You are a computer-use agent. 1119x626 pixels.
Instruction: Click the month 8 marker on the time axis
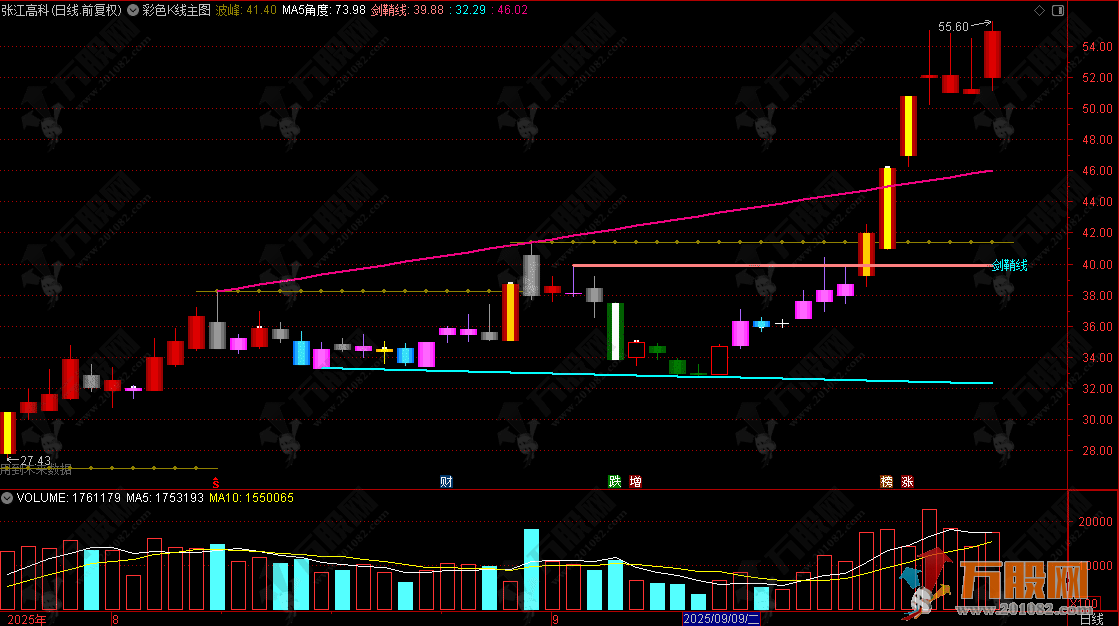pos(116,620)
